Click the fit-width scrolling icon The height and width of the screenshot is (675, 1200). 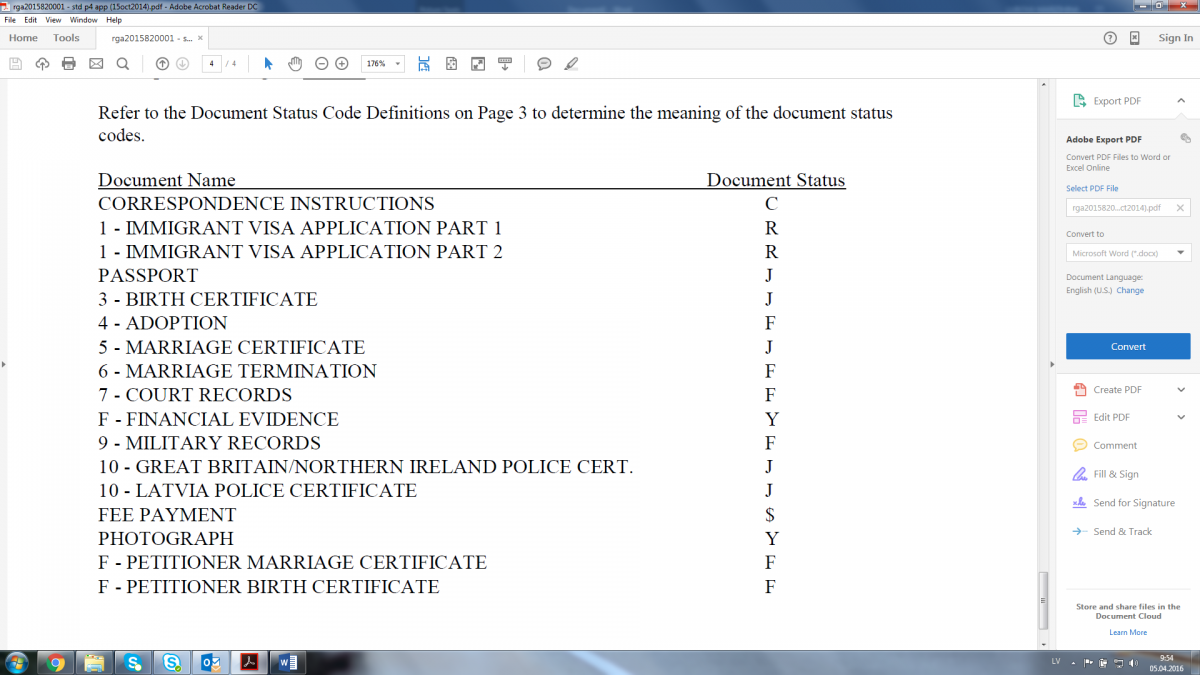coord(424,64)
